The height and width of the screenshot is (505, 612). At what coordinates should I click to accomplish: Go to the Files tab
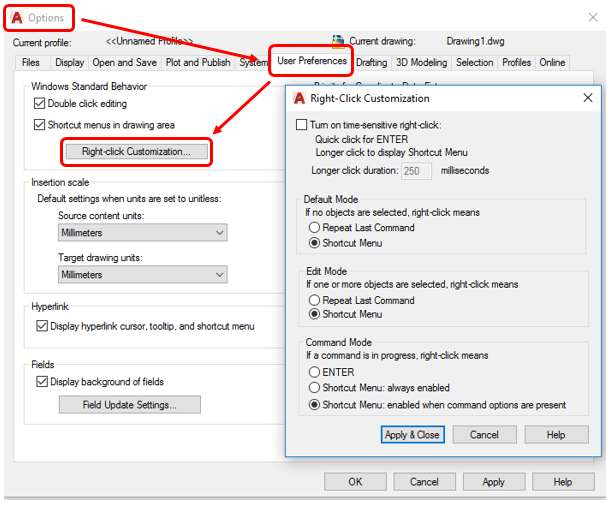coord(31,62)
